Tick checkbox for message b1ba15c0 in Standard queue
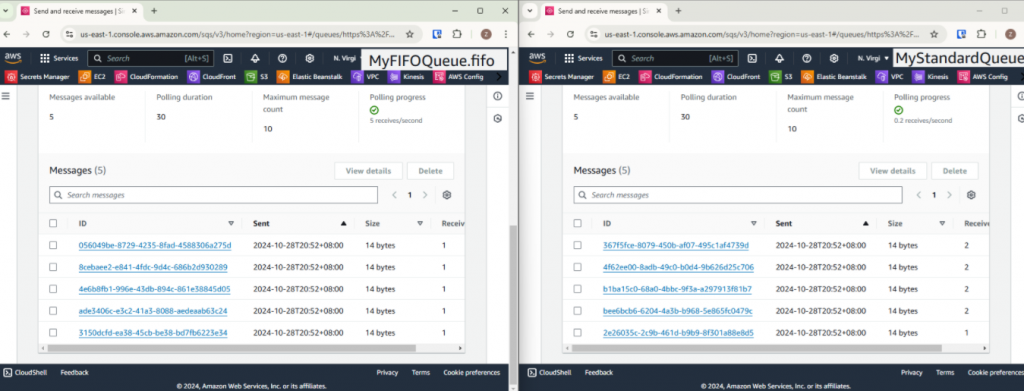The image size is (1024, 391). click(x=577, y=289)
